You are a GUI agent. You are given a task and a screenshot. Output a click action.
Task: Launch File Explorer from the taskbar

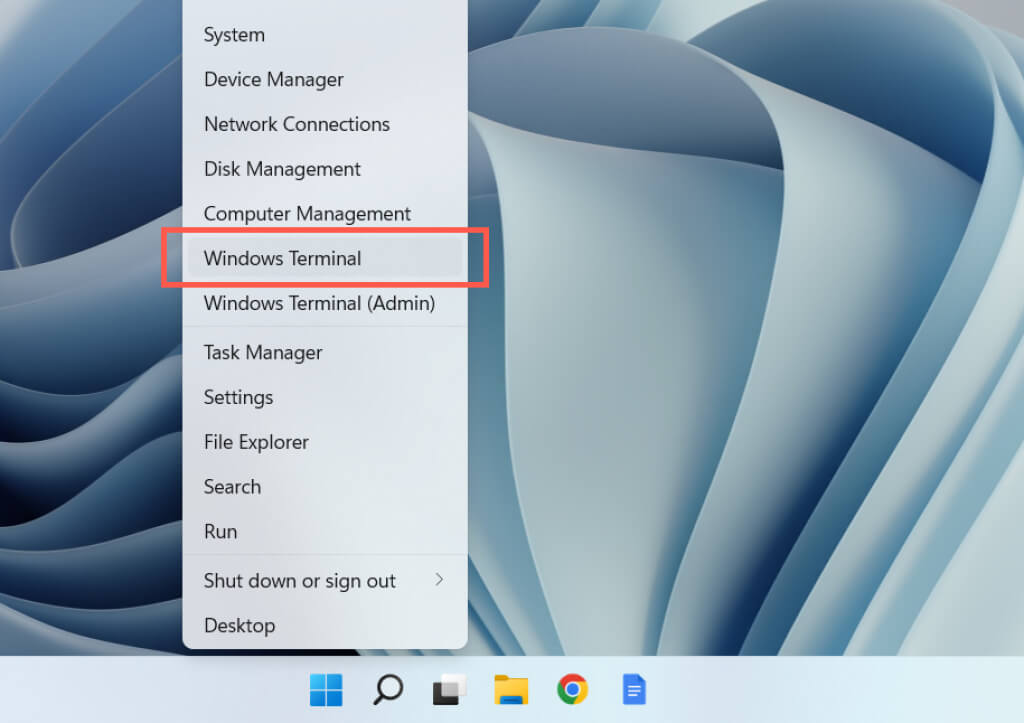tap(511, 690)
